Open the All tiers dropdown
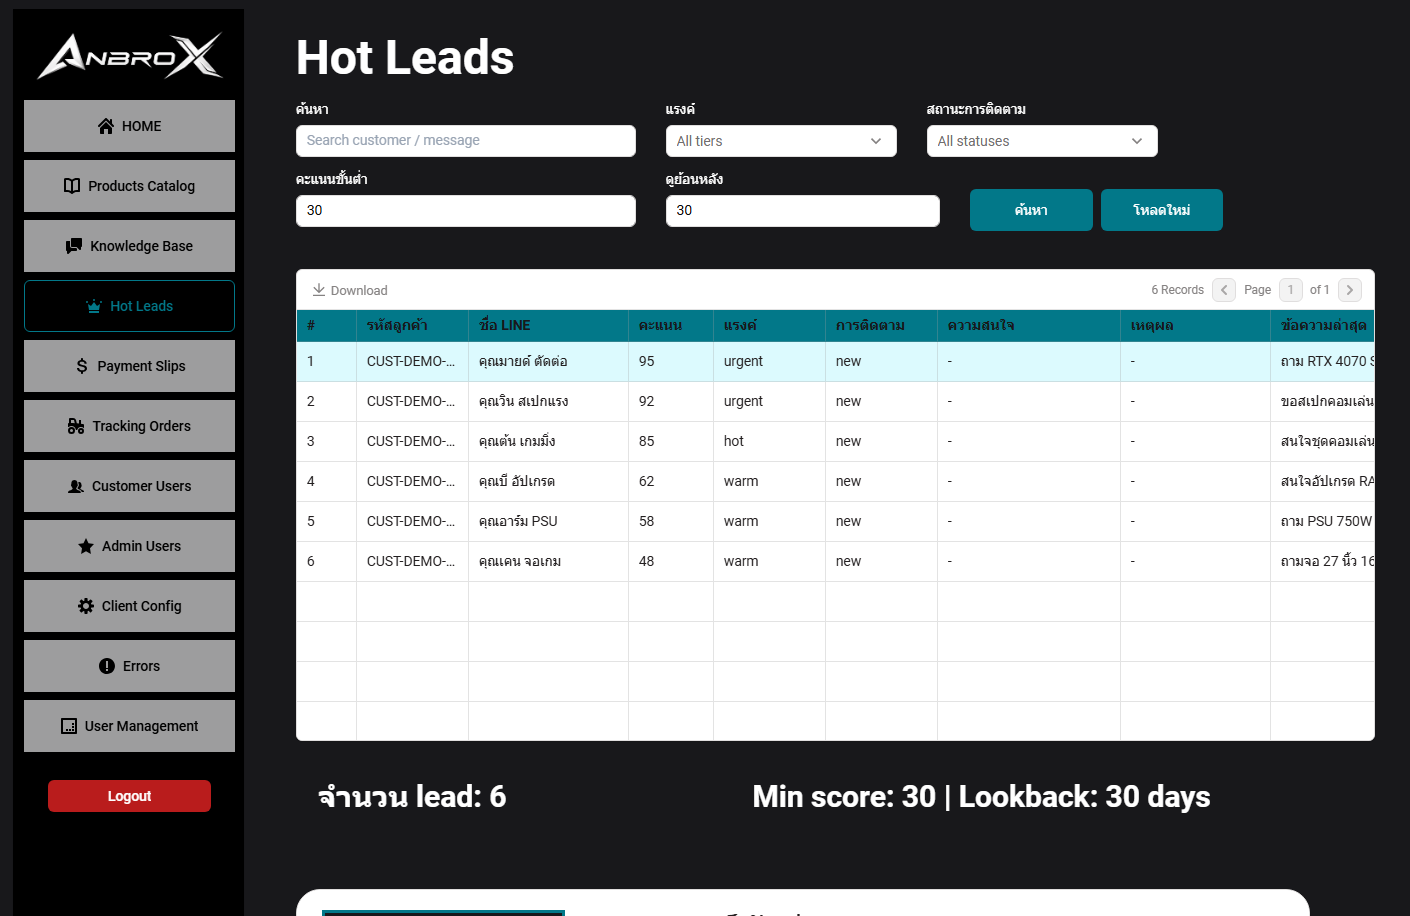 coord(781,141)
